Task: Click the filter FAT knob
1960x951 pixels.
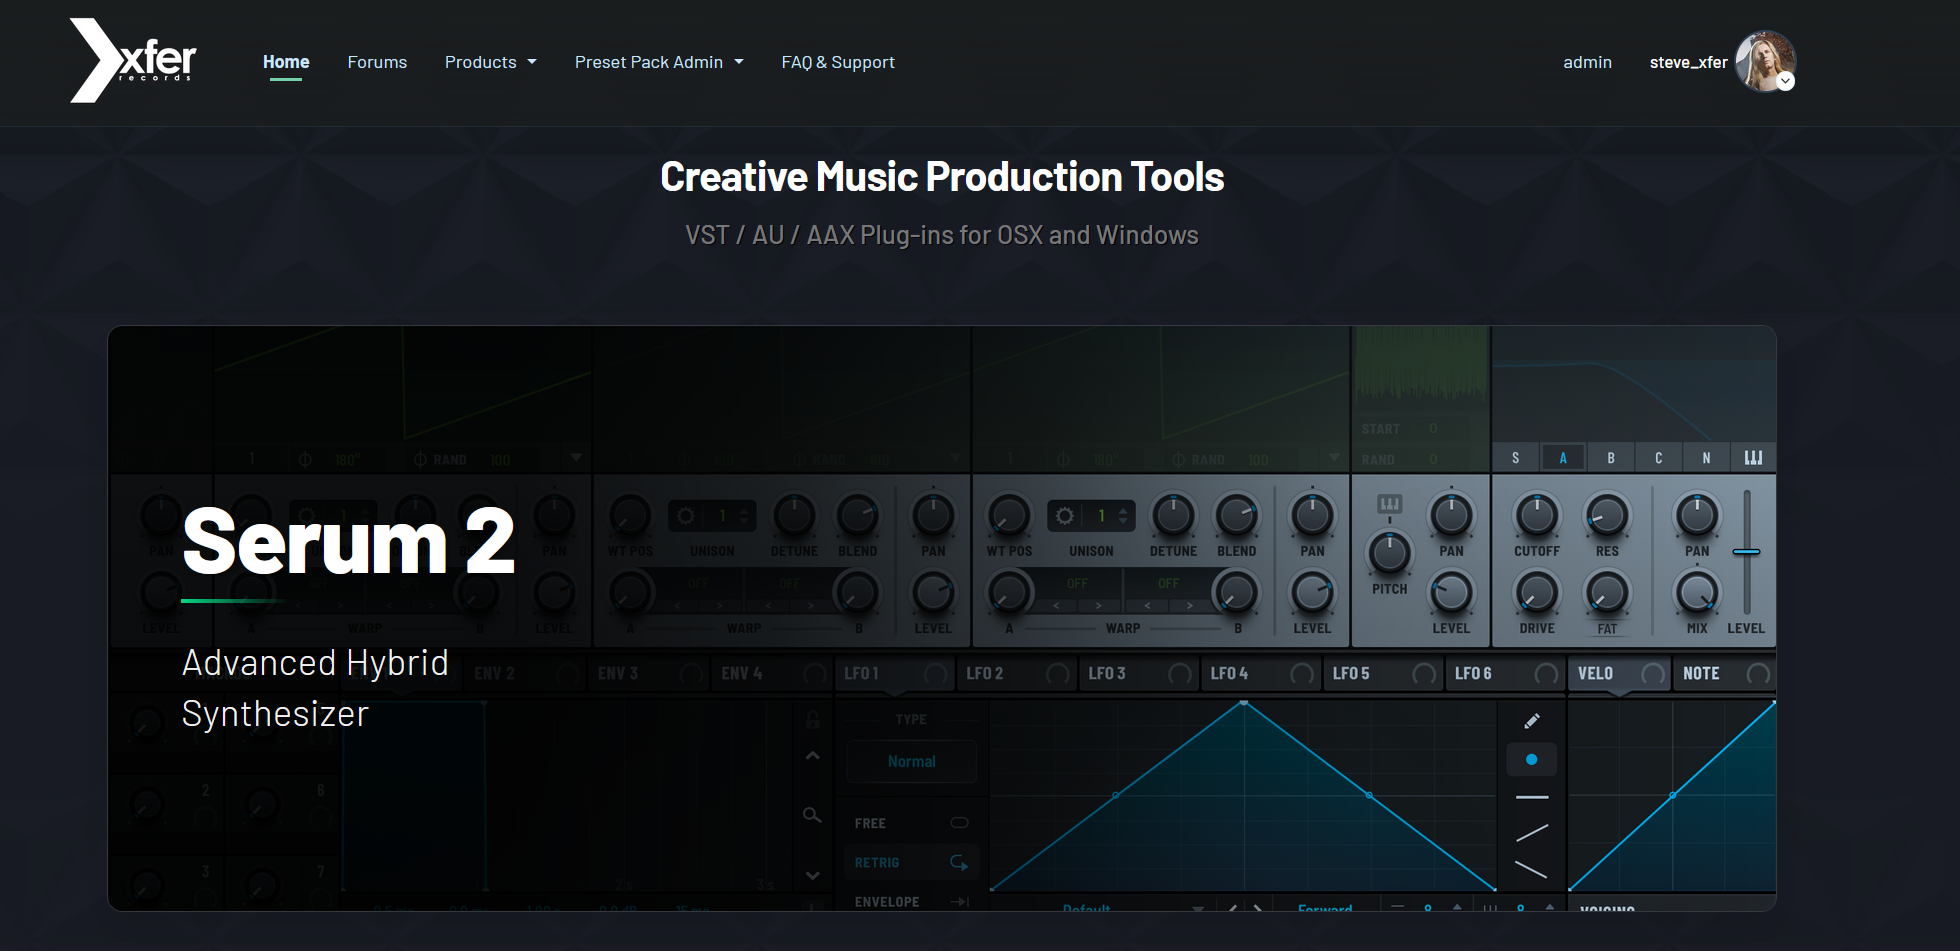Action: click(x=1607, y=593)
